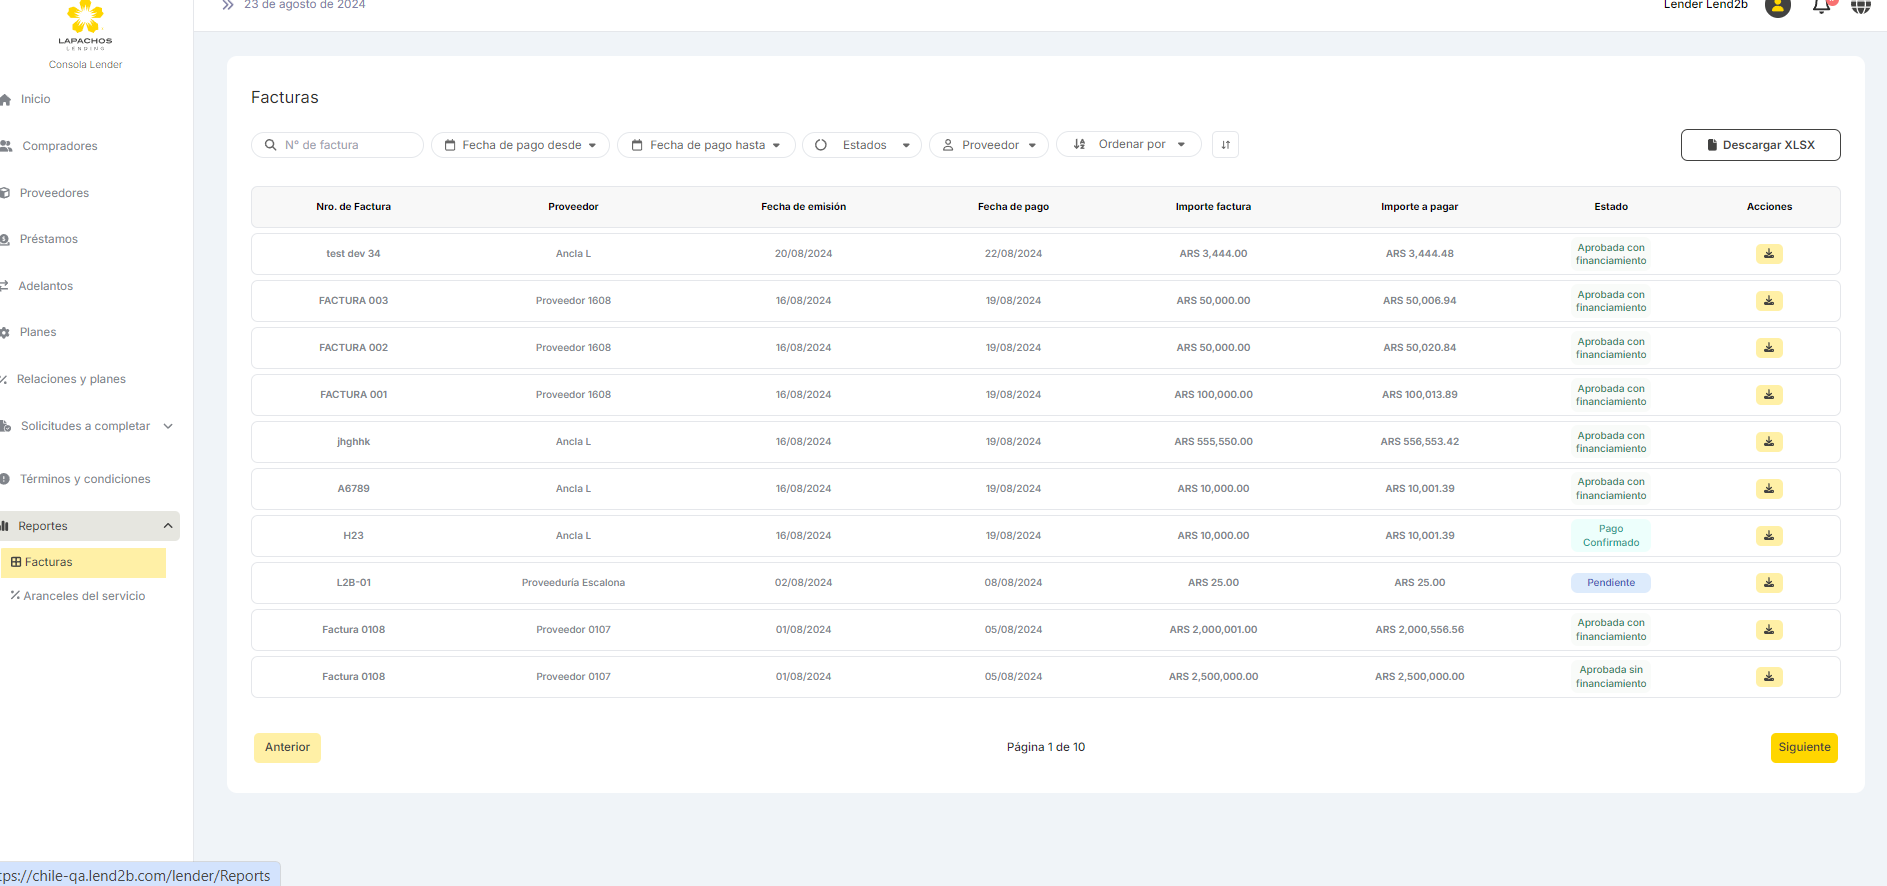Click the Descargar XLSX button

(x=1759, y=145)
